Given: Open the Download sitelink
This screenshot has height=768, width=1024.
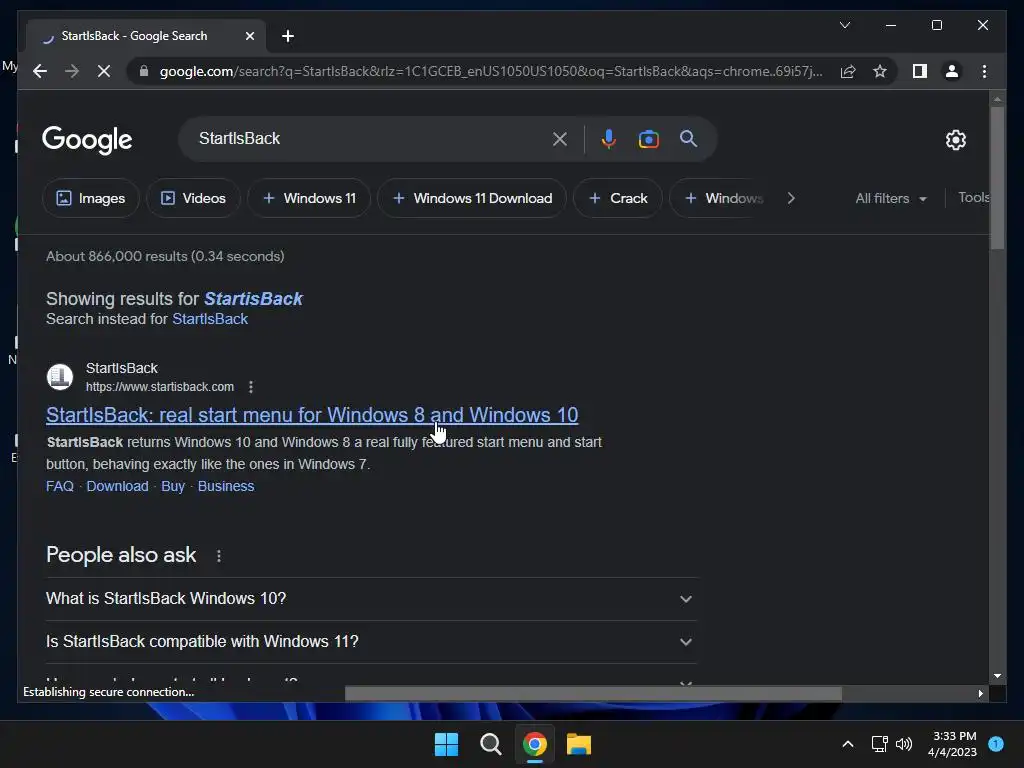Looking at the screenshot, I should [118, 486].
